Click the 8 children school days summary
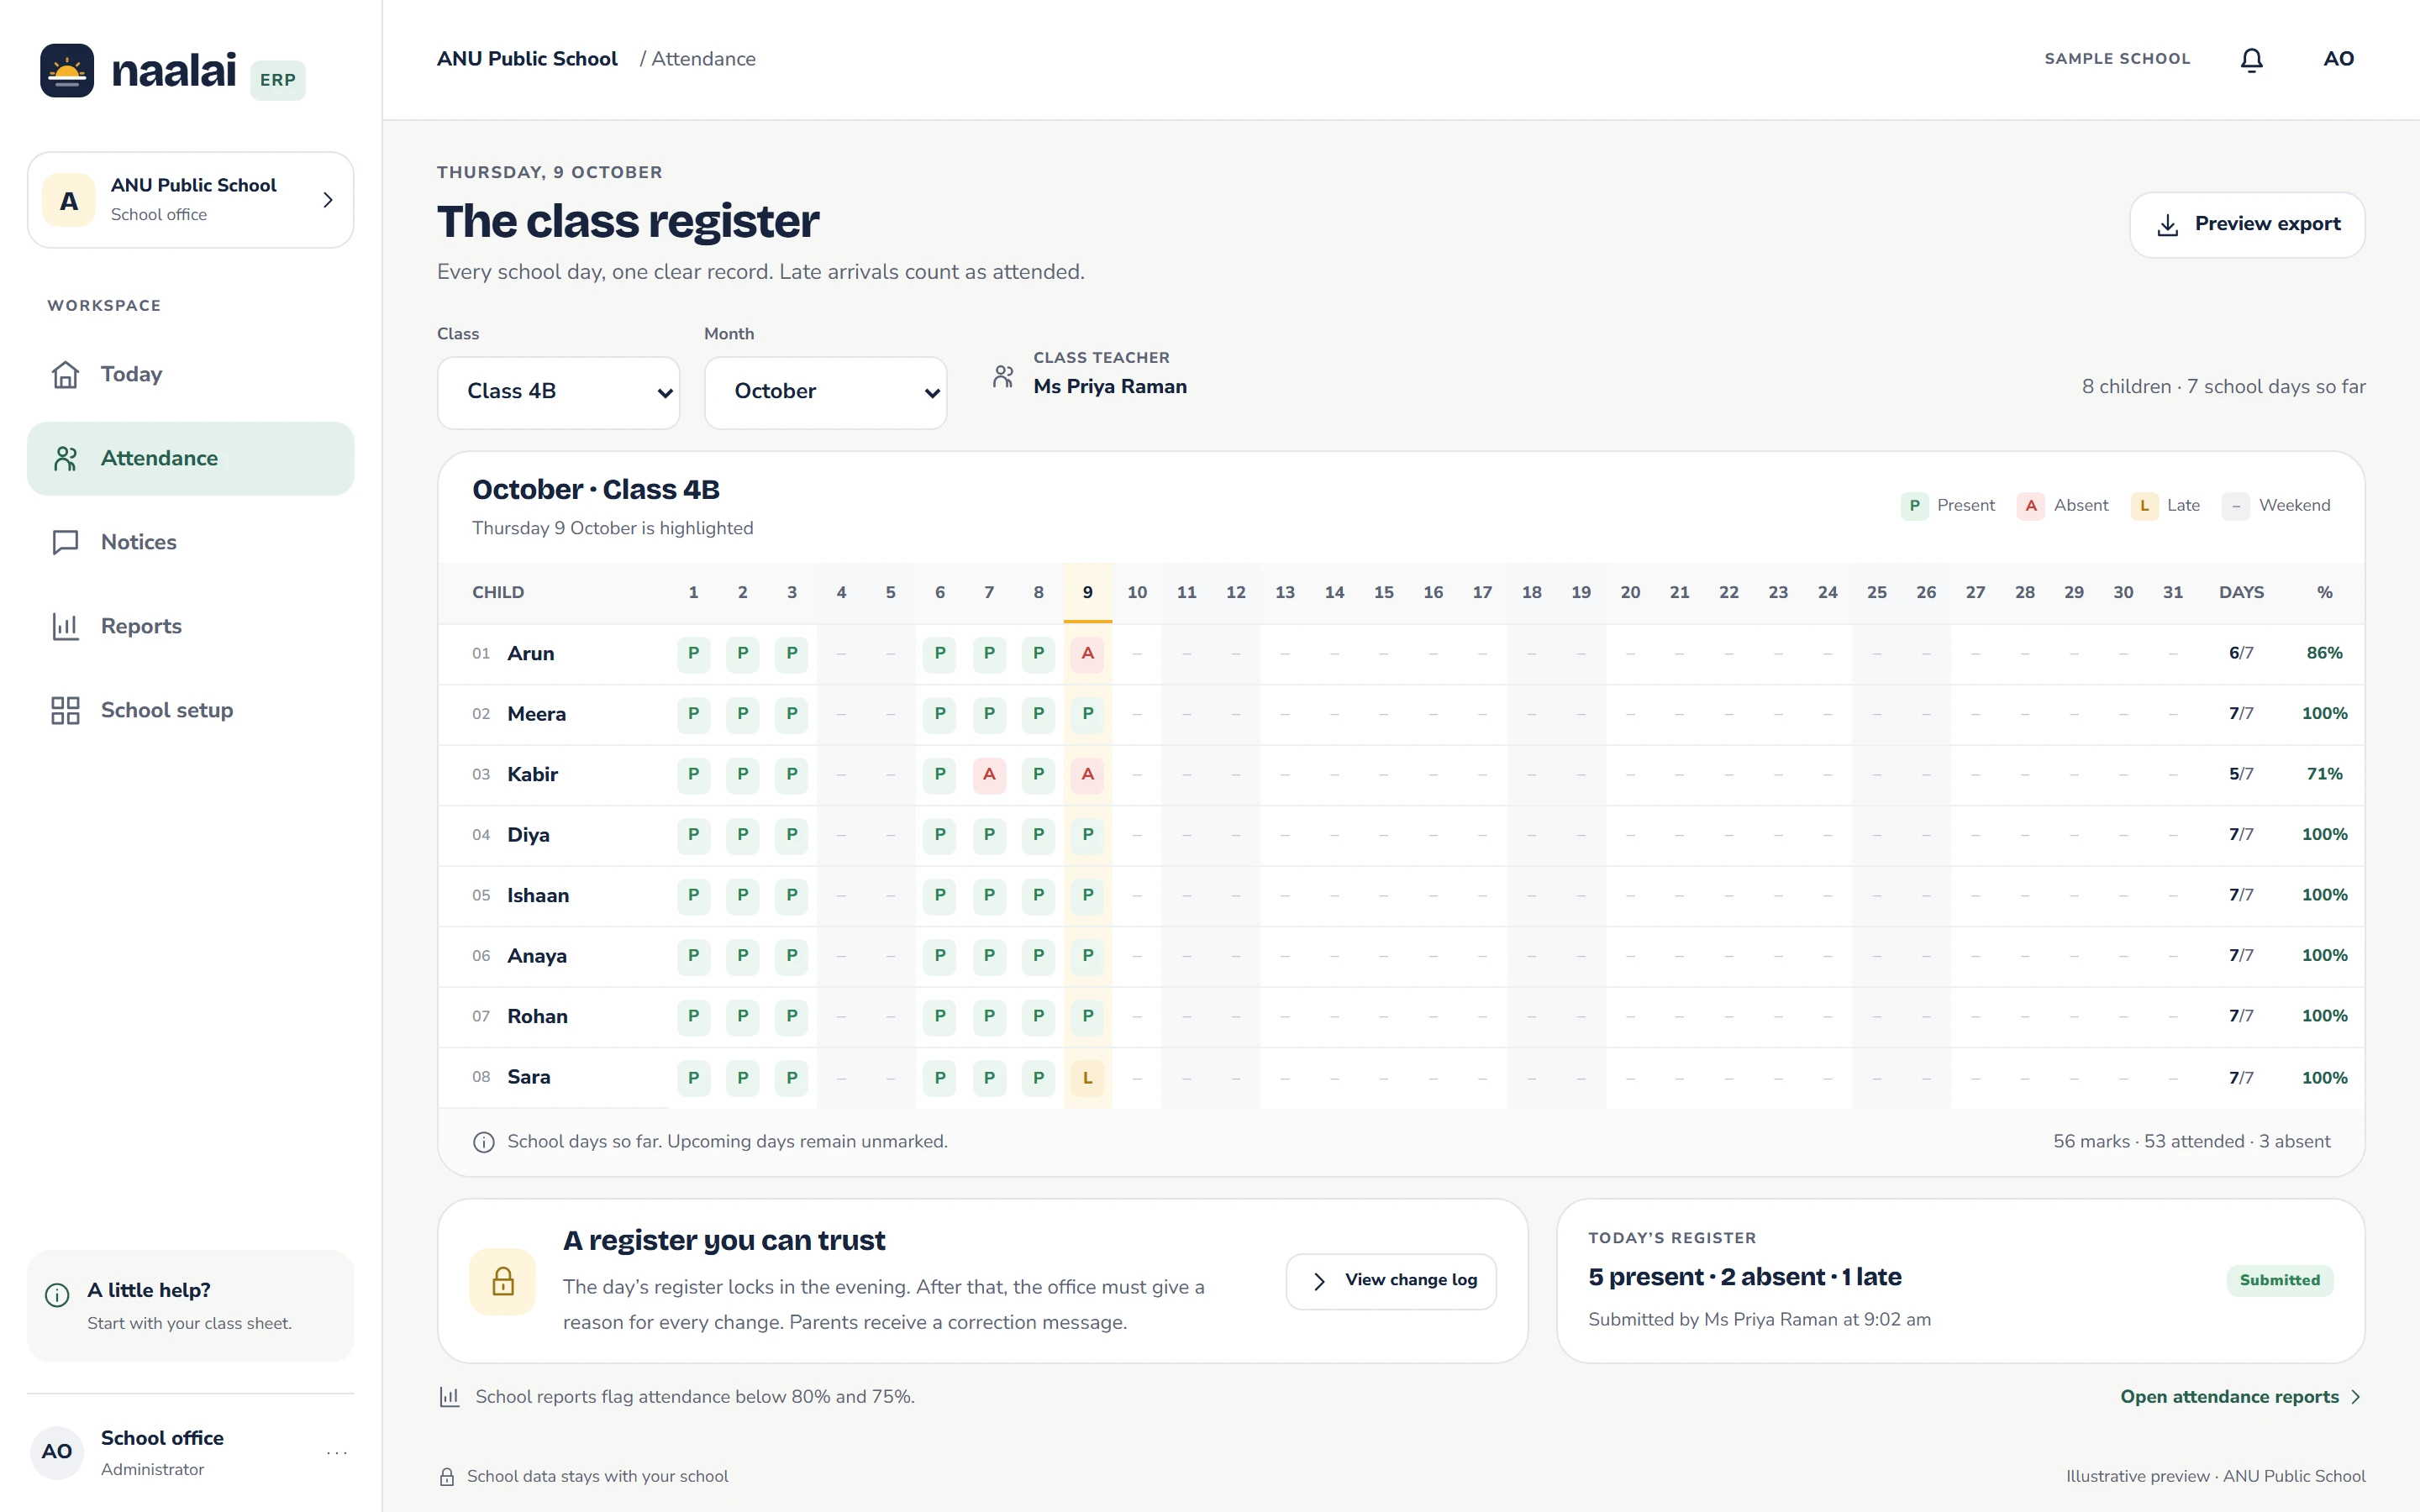The width and height of the screenshot is (2420, 1512). 2223,387
